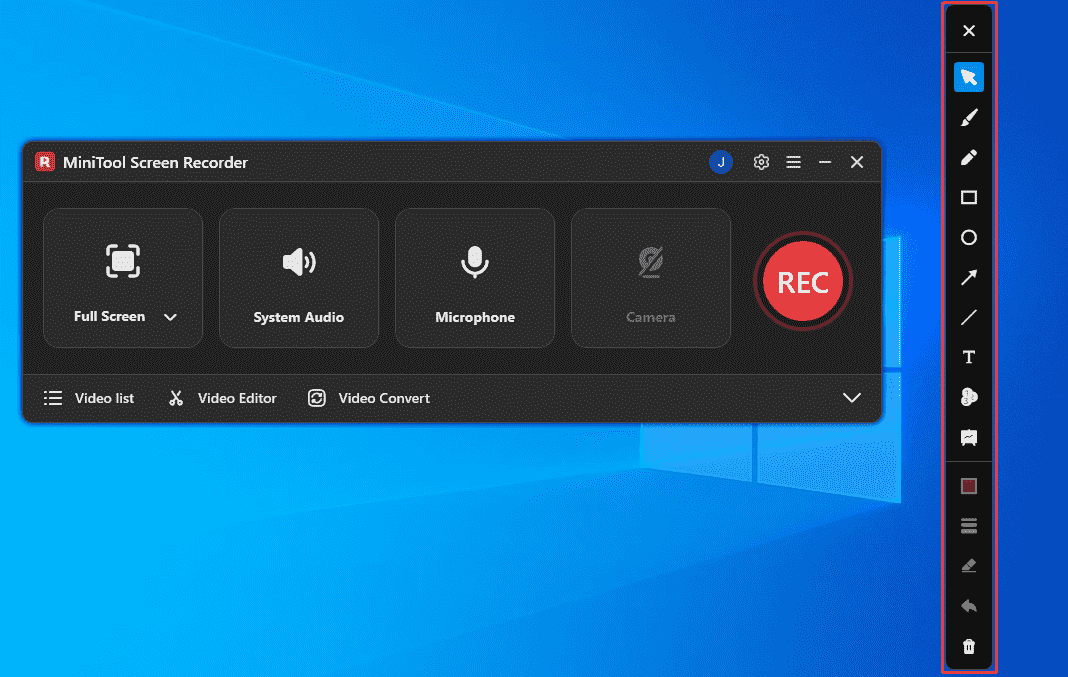Pick the arrow annotation tool

pos(968,277)
